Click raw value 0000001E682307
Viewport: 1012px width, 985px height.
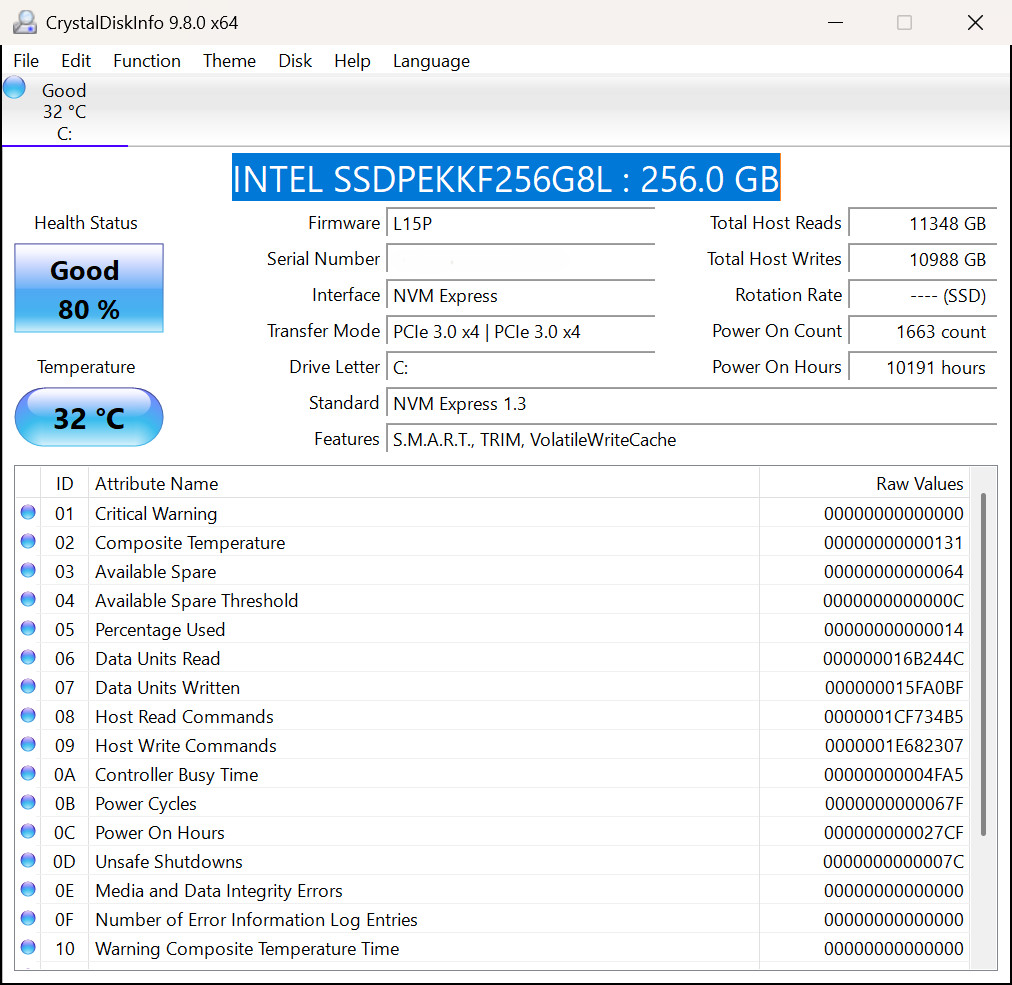coord(894,746)
